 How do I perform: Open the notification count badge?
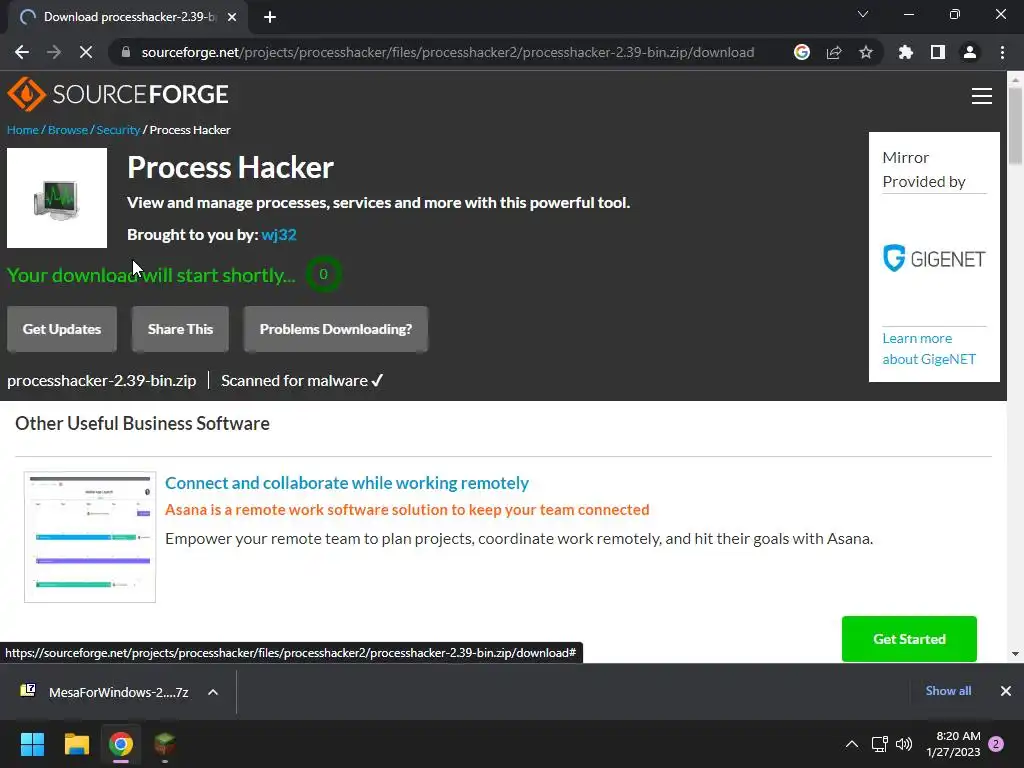pos(996,744)
